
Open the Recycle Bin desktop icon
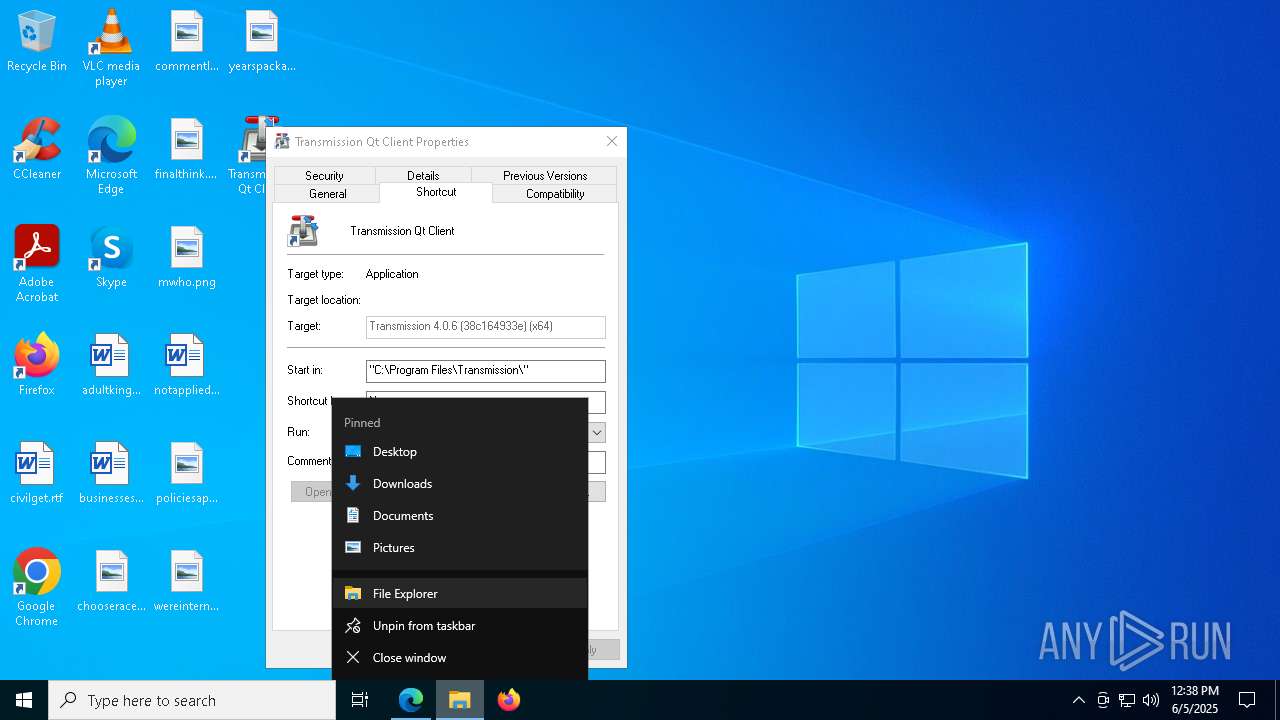coord(37,42)
